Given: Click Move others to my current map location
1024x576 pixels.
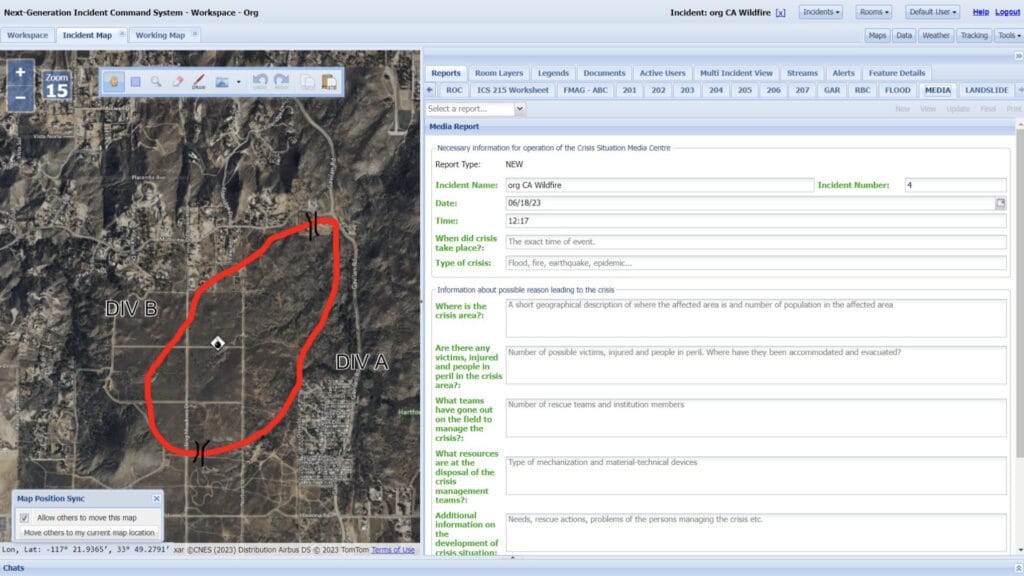Looking at the screenshot, I should pos(89,533).
